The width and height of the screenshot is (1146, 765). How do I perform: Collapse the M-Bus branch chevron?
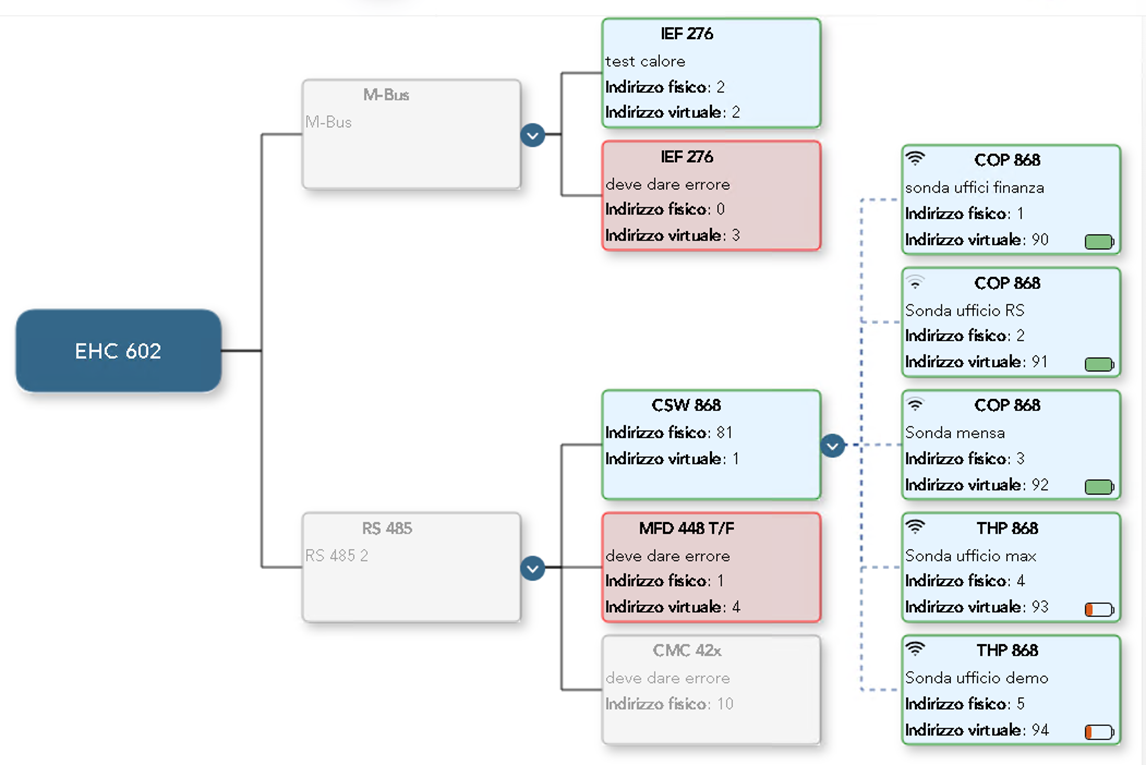click(x=533, y=134)
